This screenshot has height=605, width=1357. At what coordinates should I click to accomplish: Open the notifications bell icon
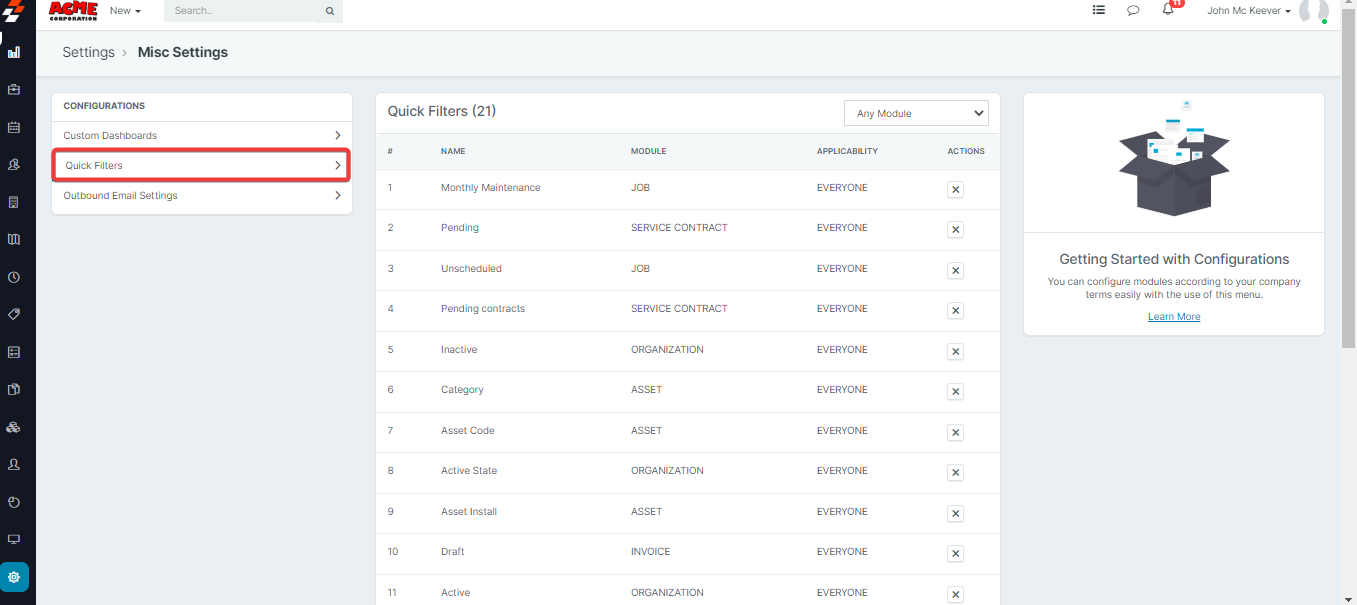click(x=1168, y=10)
